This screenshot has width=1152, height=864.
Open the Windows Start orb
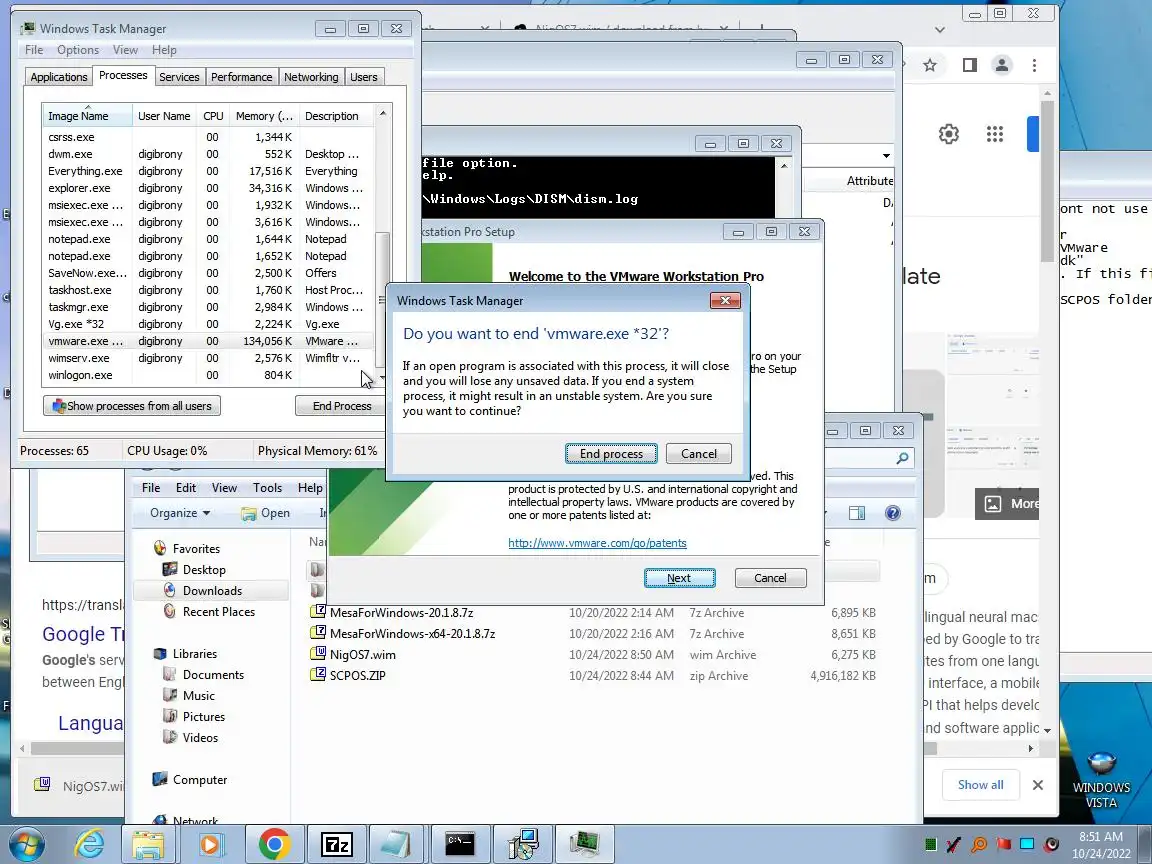pos(27,844)
